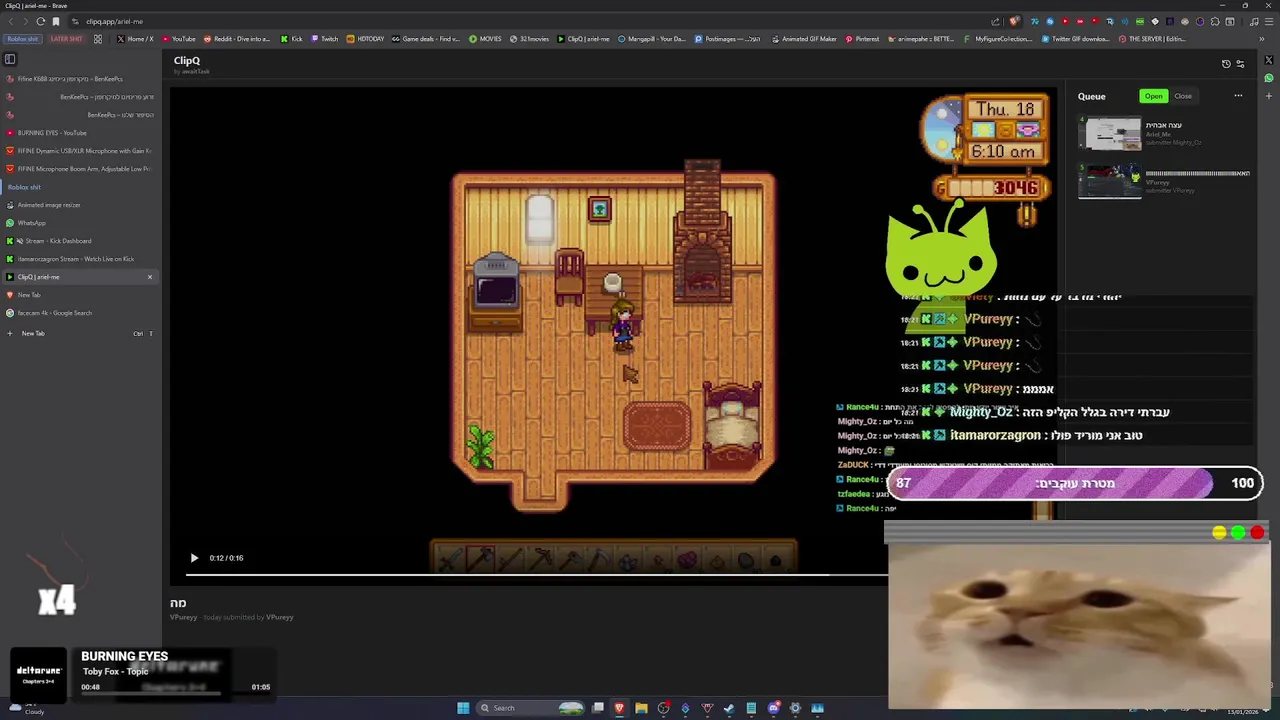Open the browser extensions puzzle icon
This screenshot has width=1280, height=720.
pos(1215,21)
